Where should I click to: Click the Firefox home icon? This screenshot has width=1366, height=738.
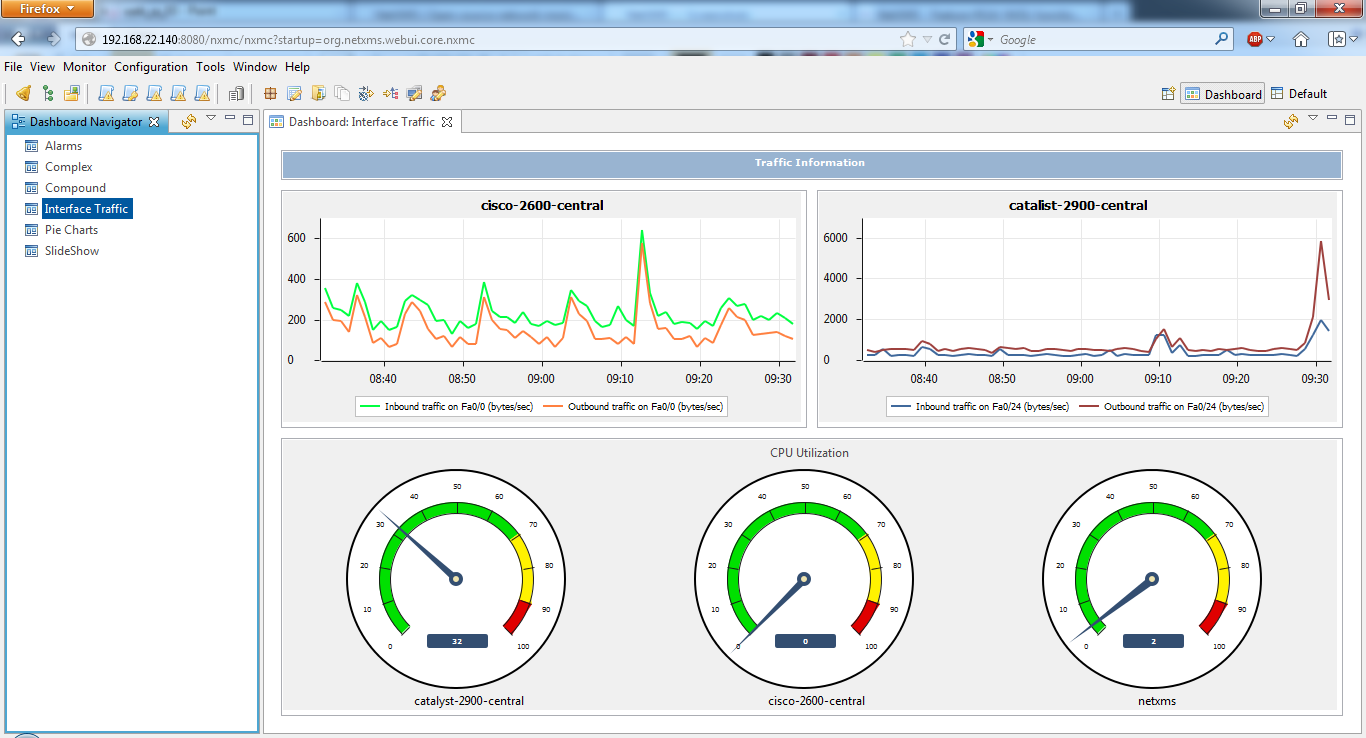pyautogui.click(x=1301, y=40)
